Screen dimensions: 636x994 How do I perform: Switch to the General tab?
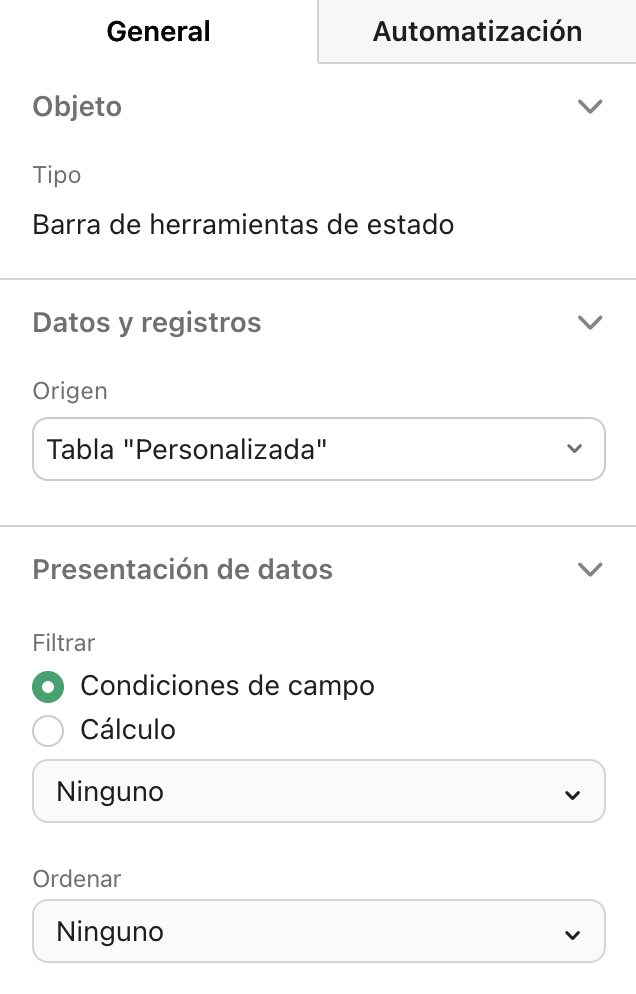[x=158, y=31]
